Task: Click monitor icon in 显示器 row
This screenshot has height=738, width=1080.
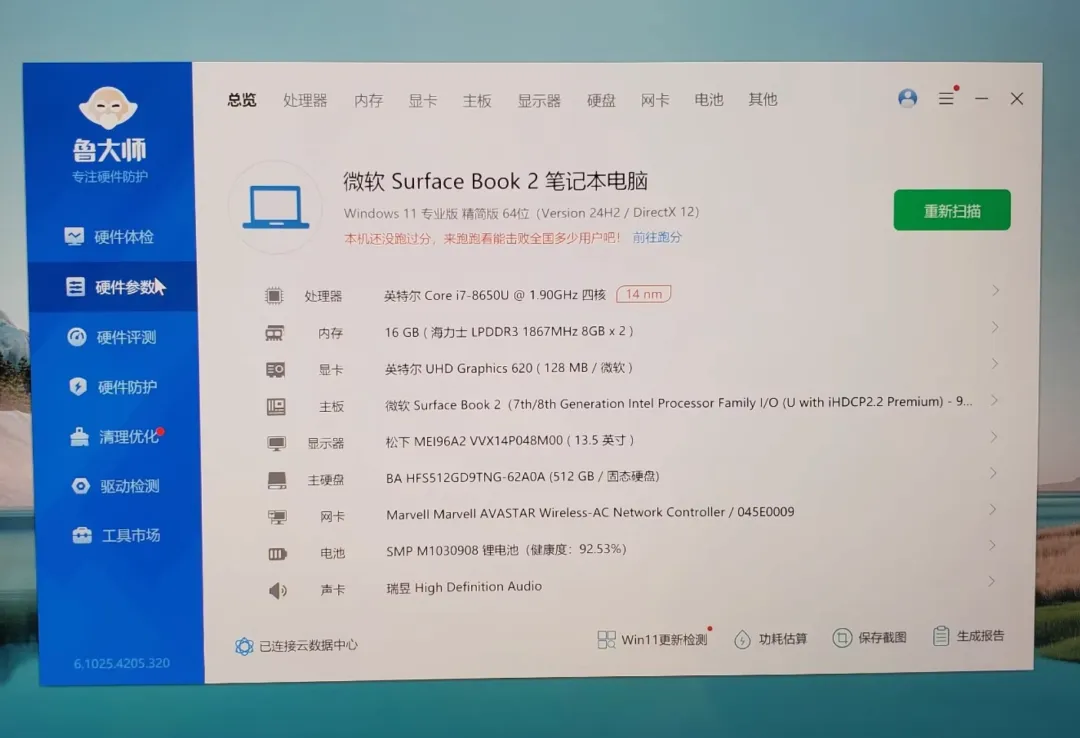Action: (276, 443)
